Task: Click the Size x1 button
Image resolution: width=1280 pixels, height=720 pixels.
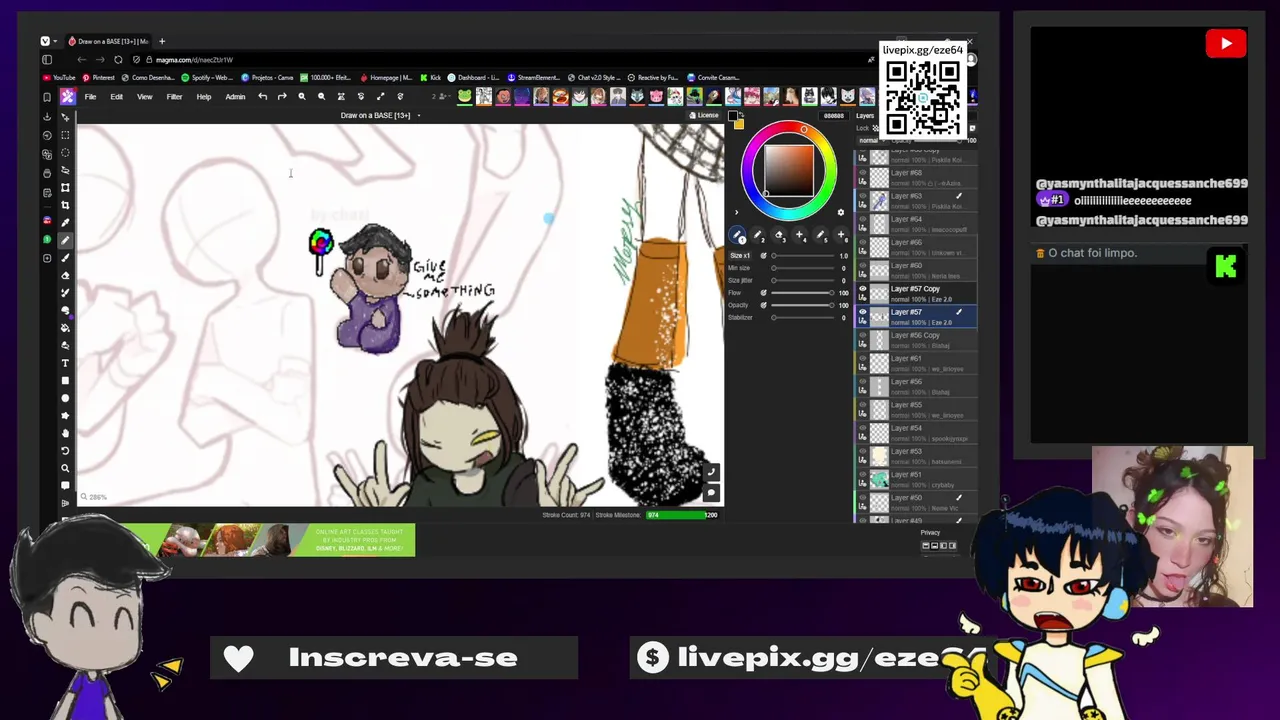Action: click(740, 256)
